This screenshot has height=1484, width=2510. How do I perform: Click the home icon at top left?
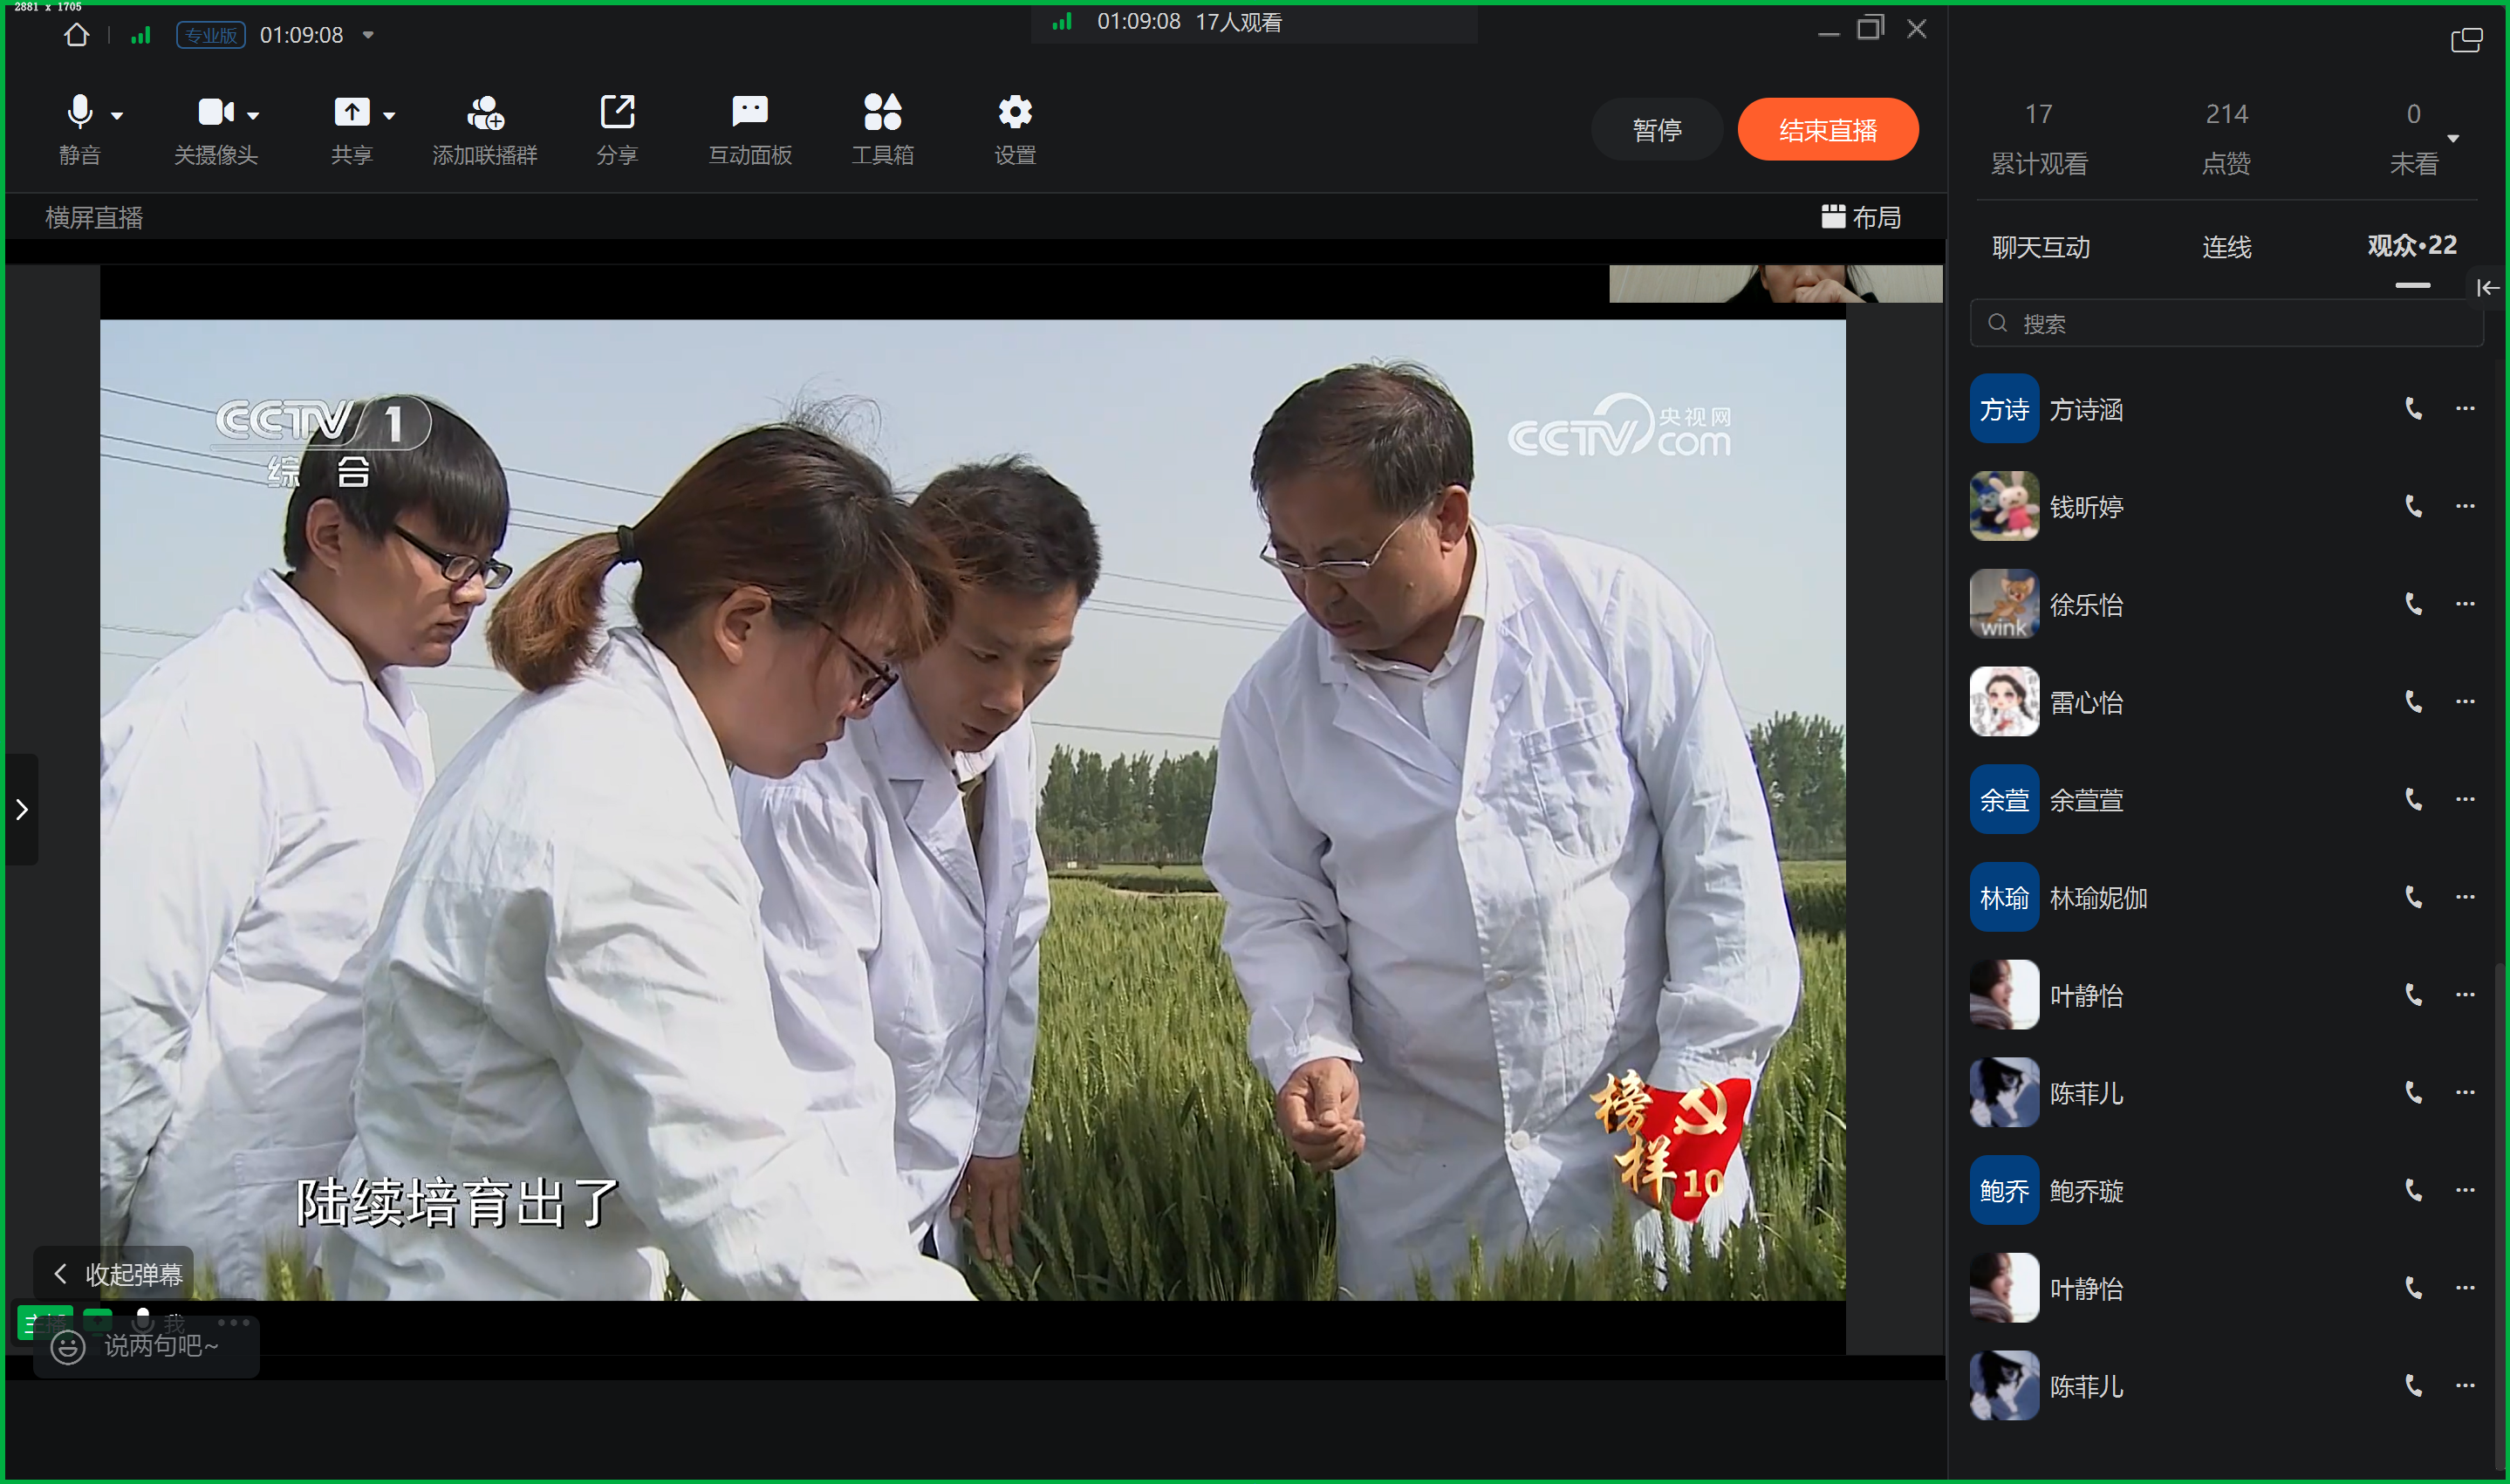point(76,35)
